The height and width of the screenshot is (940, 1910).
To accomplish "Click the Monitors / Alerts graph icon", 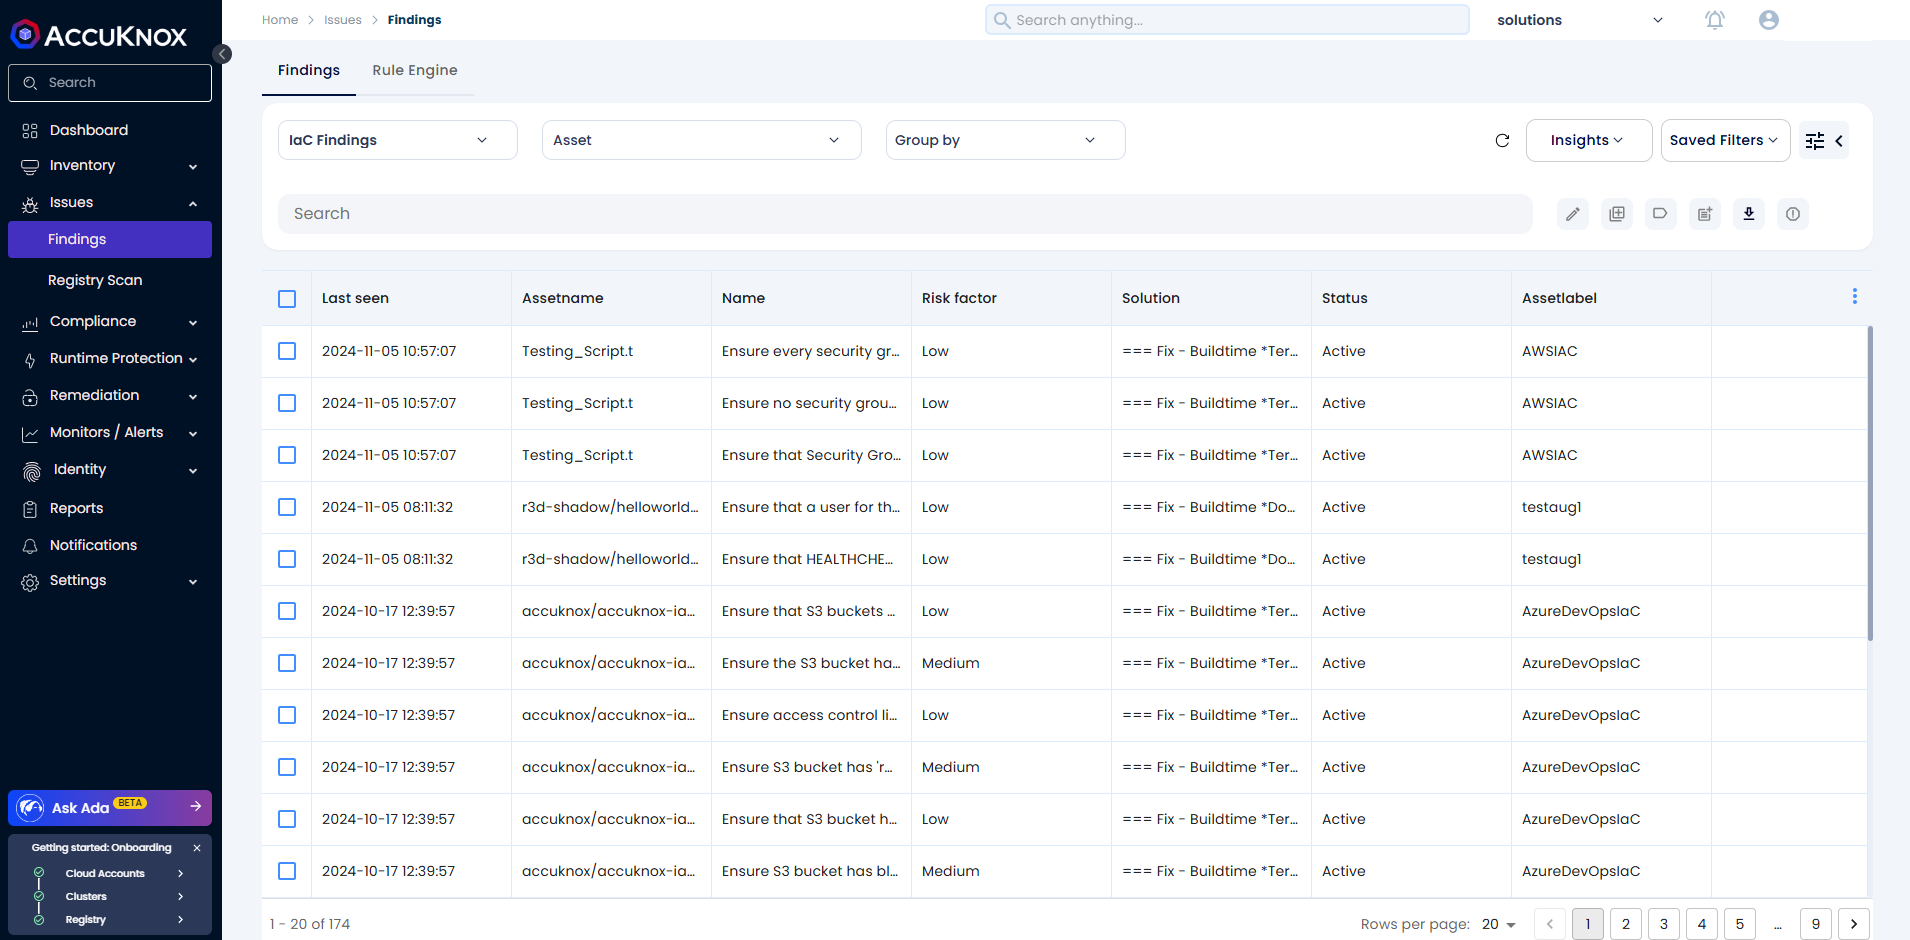I will 30,434.
